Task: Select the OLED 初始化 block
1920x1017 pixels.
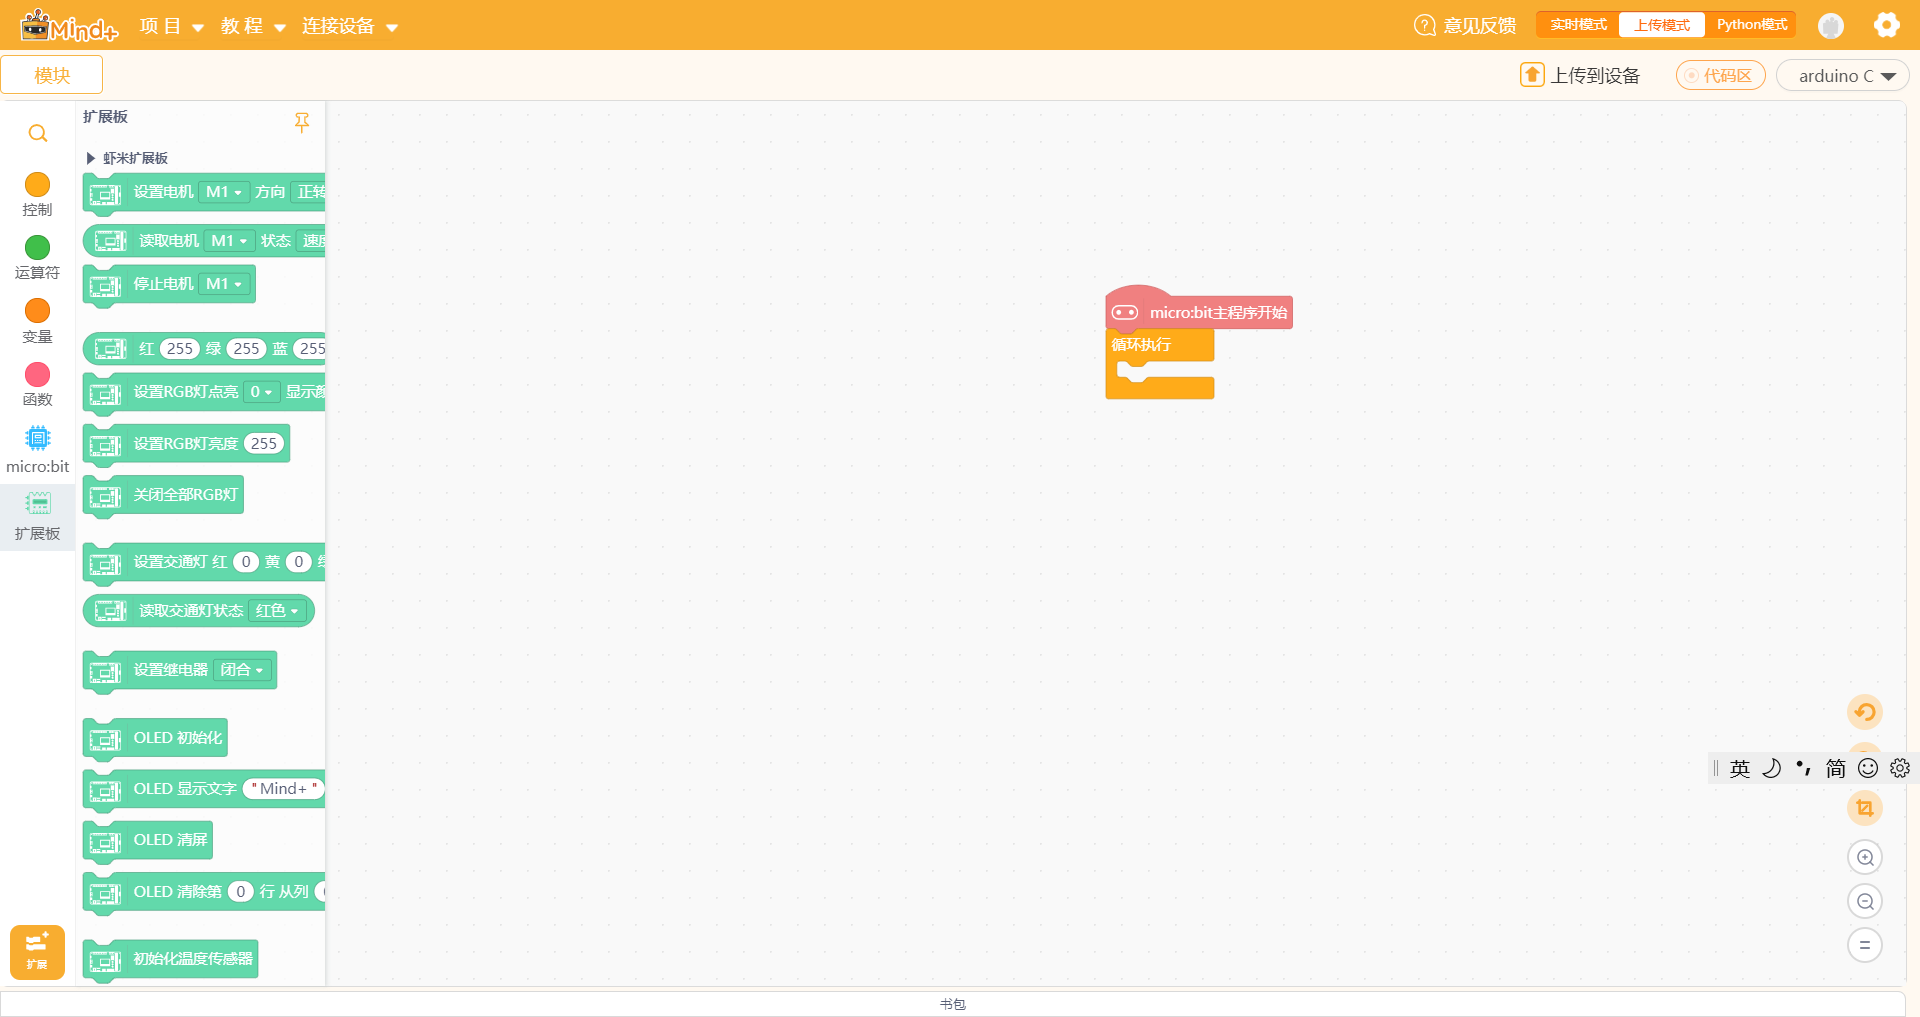Action: point(155,738)
